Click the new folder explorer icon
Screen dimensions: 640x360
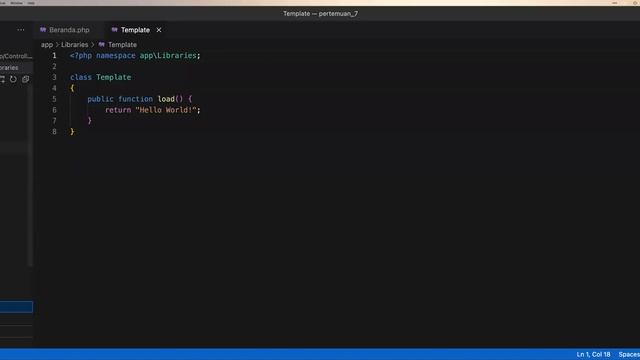tap(2, 79)
